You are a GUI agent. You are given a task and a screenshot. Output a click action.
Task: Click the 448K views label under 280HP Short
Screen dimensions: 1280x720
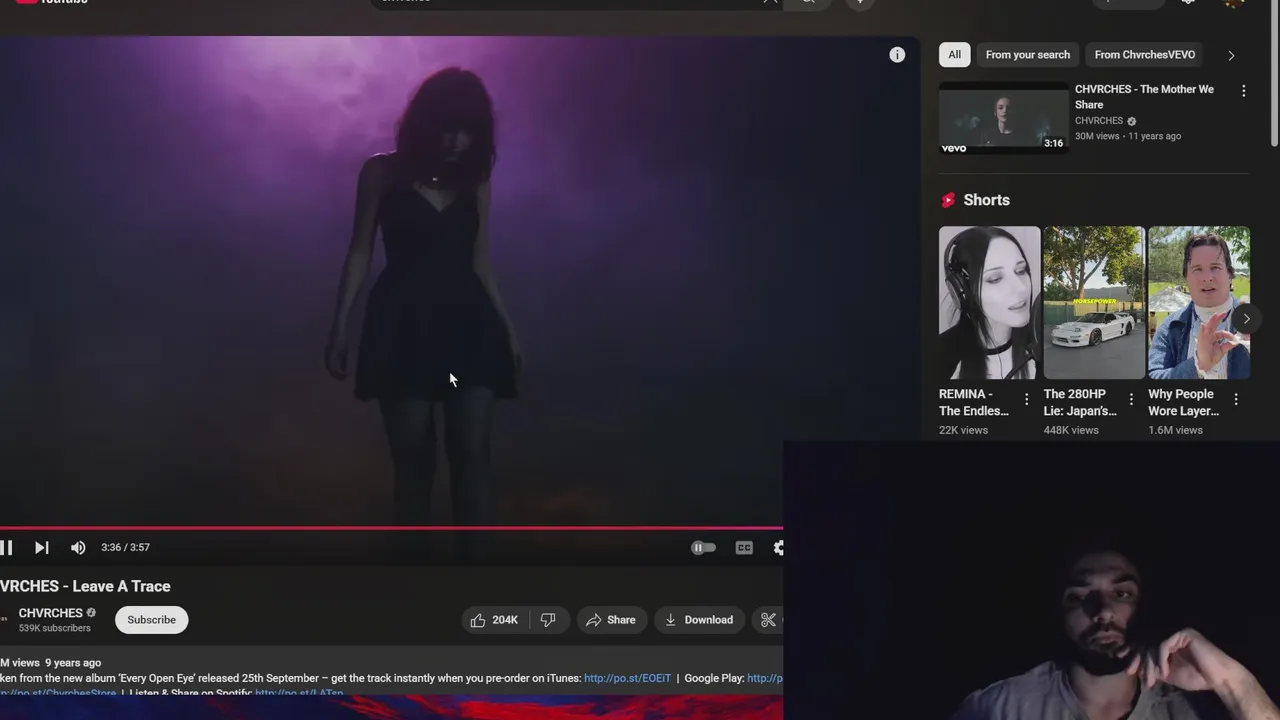(1071, 430)
